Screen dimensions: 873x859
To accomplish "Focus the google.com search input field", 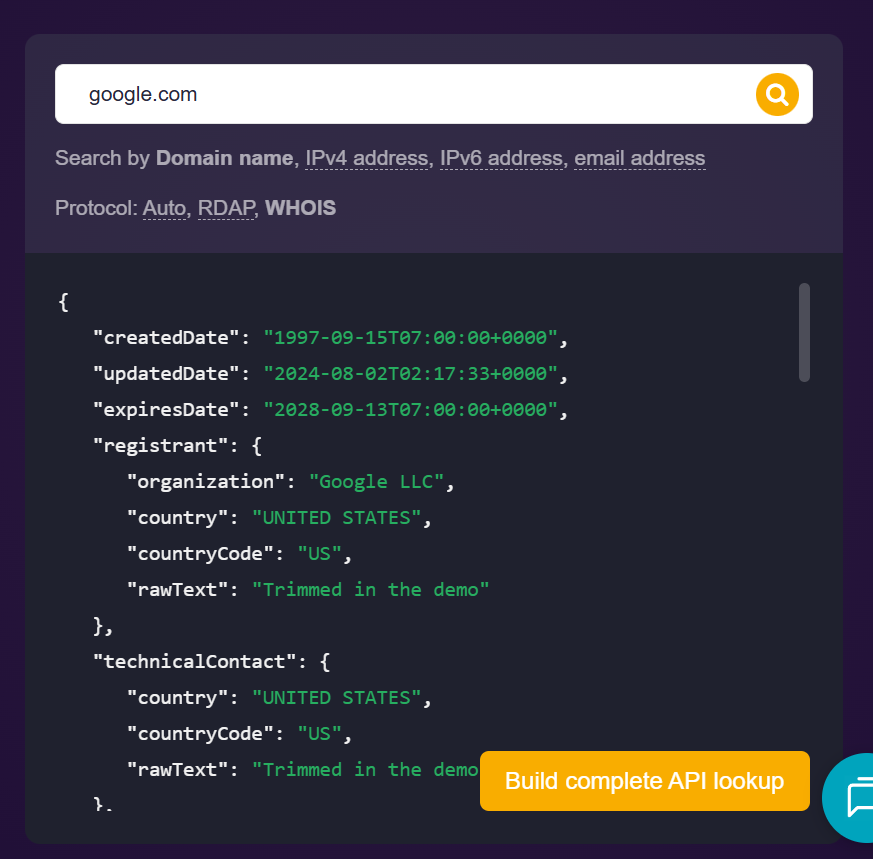I will click(400, 95).
